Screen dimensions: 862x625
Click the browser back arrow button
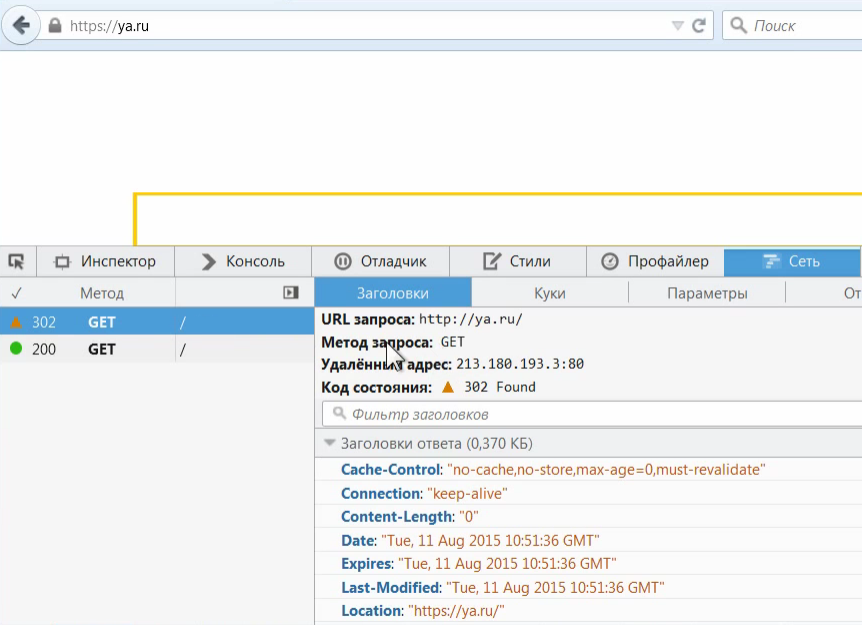[21, 25]
